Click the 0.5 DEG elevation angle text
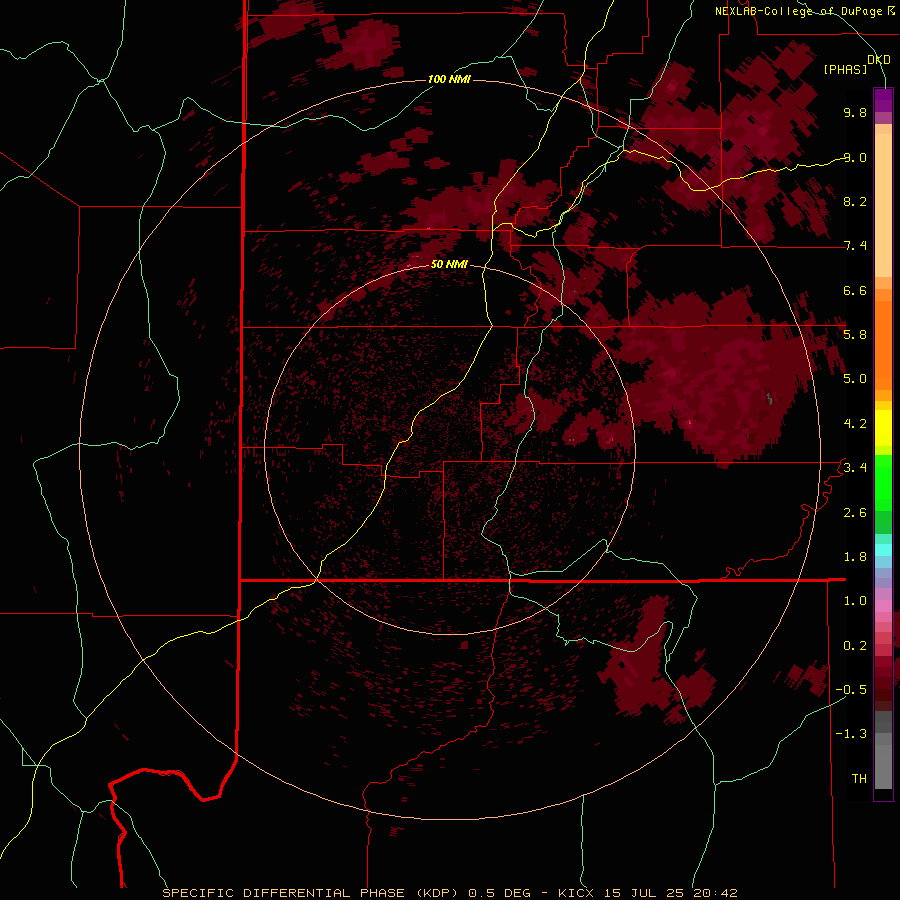 499,893
